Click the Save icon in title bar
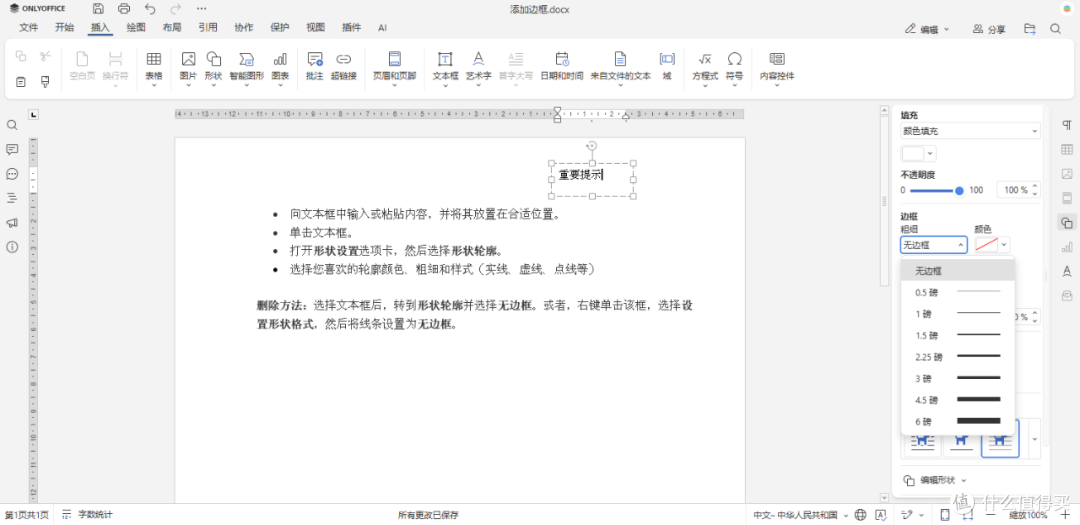Screen dimensions: 1080x525 98,9
